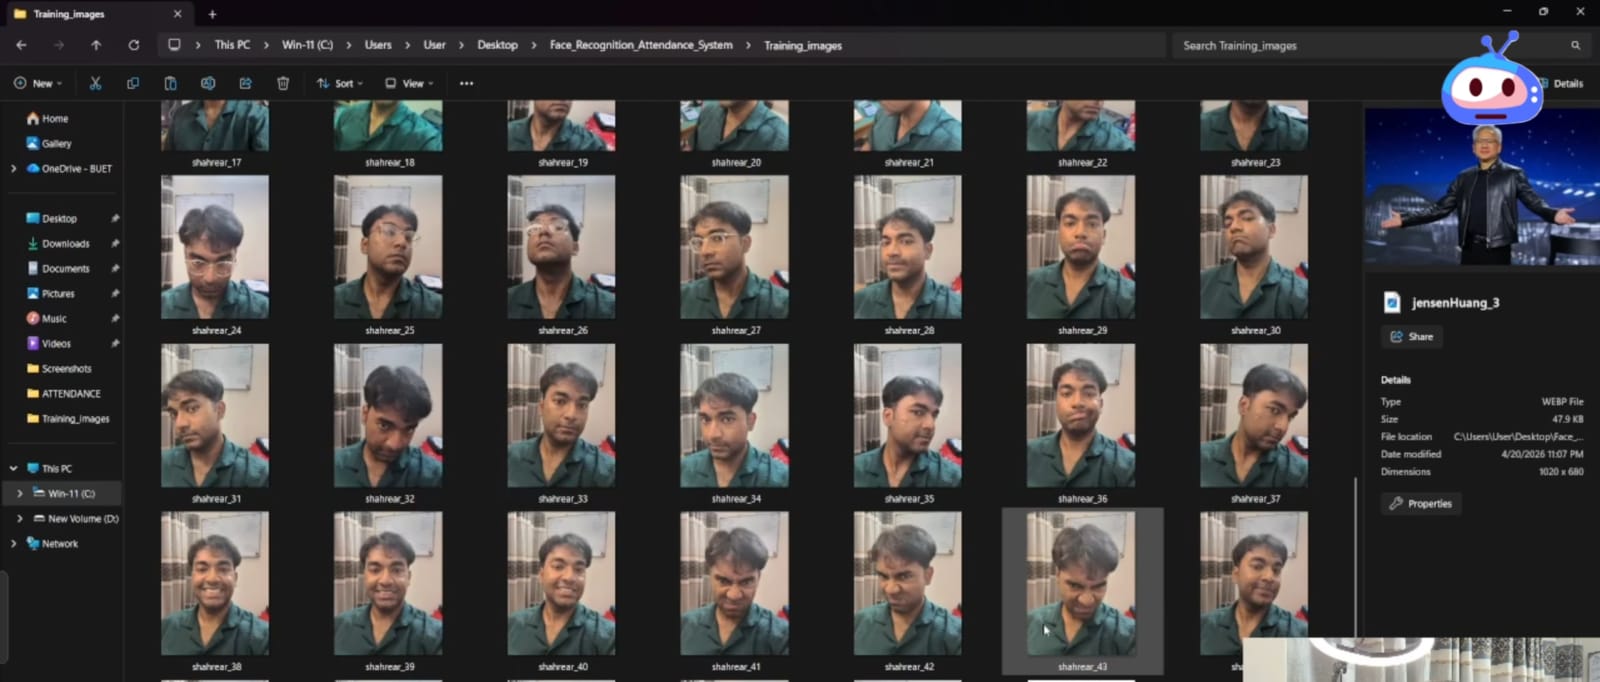Open the See more ellipsis menu
1600x682 pixels.
pos(466,83)
